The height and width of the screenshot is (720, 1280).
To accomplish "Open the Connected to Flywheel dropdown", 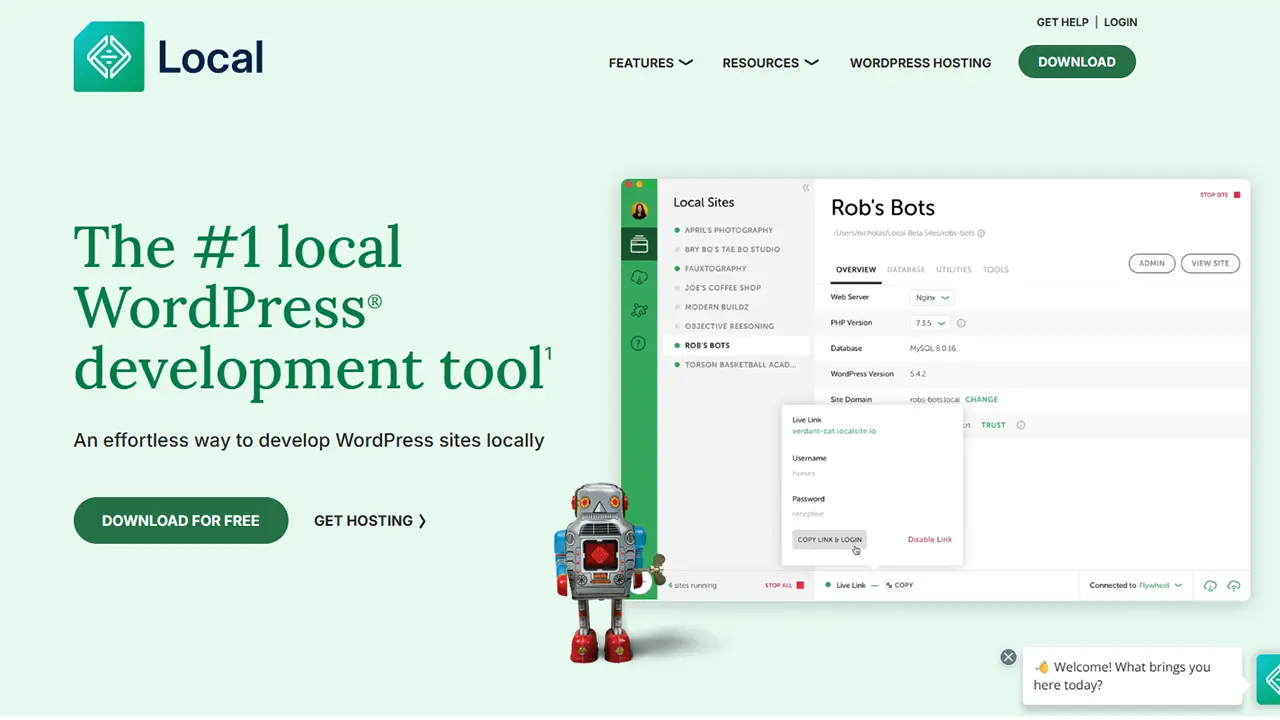I will coord(1136,586).
